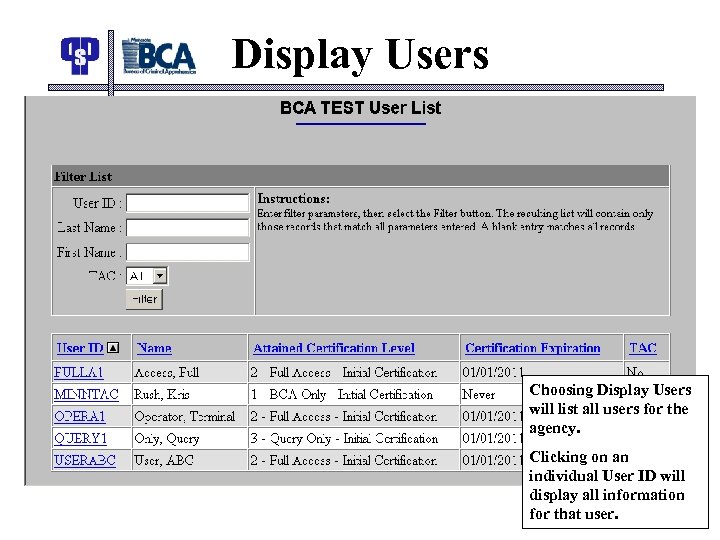Sort by User ID column header

(80, 348)
